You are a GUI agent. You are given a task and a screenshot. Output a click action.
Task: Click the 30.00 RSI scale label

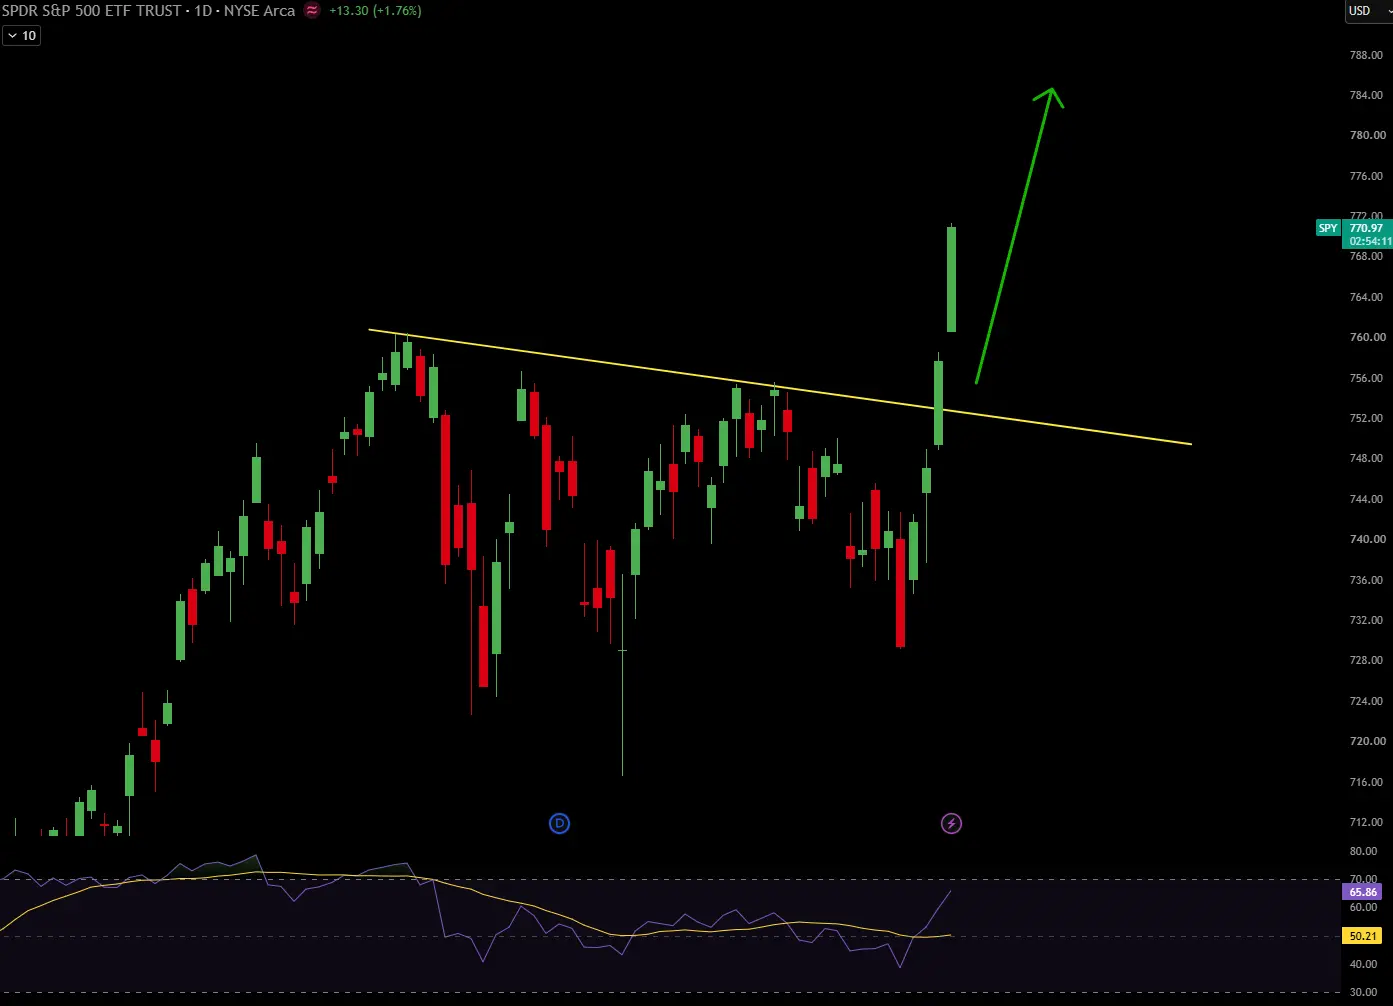1363,992
